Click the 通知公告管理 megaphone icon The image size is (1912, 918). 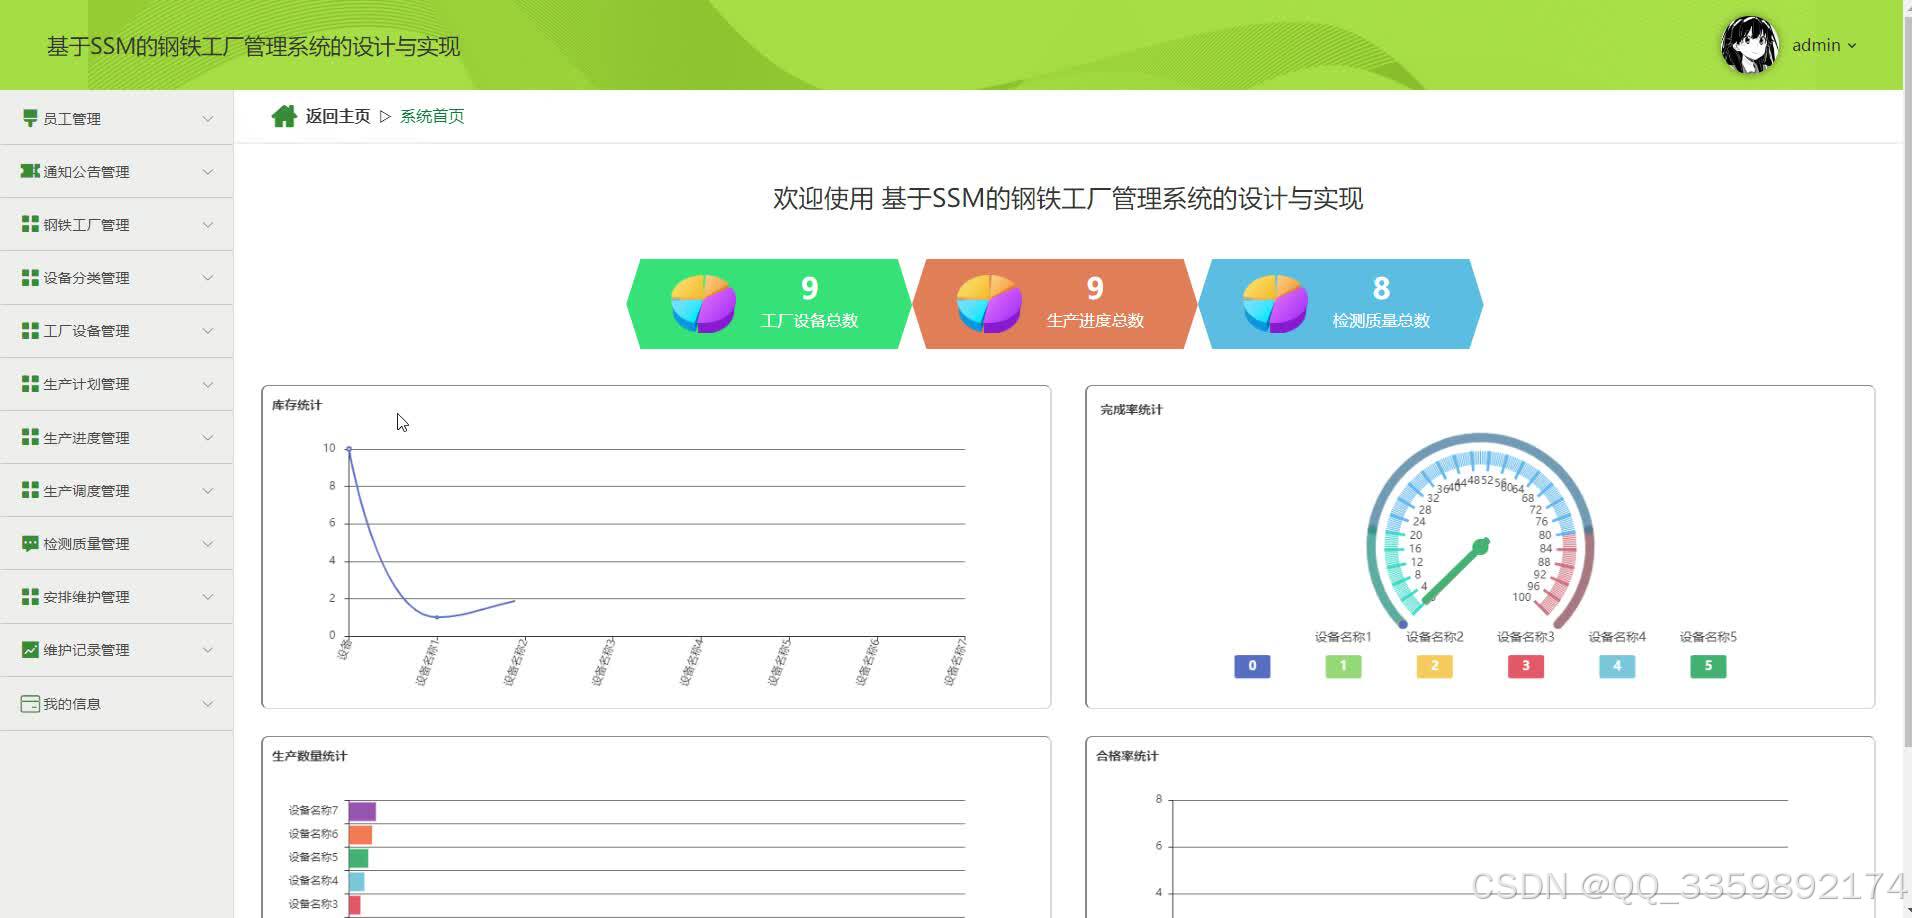30,170
